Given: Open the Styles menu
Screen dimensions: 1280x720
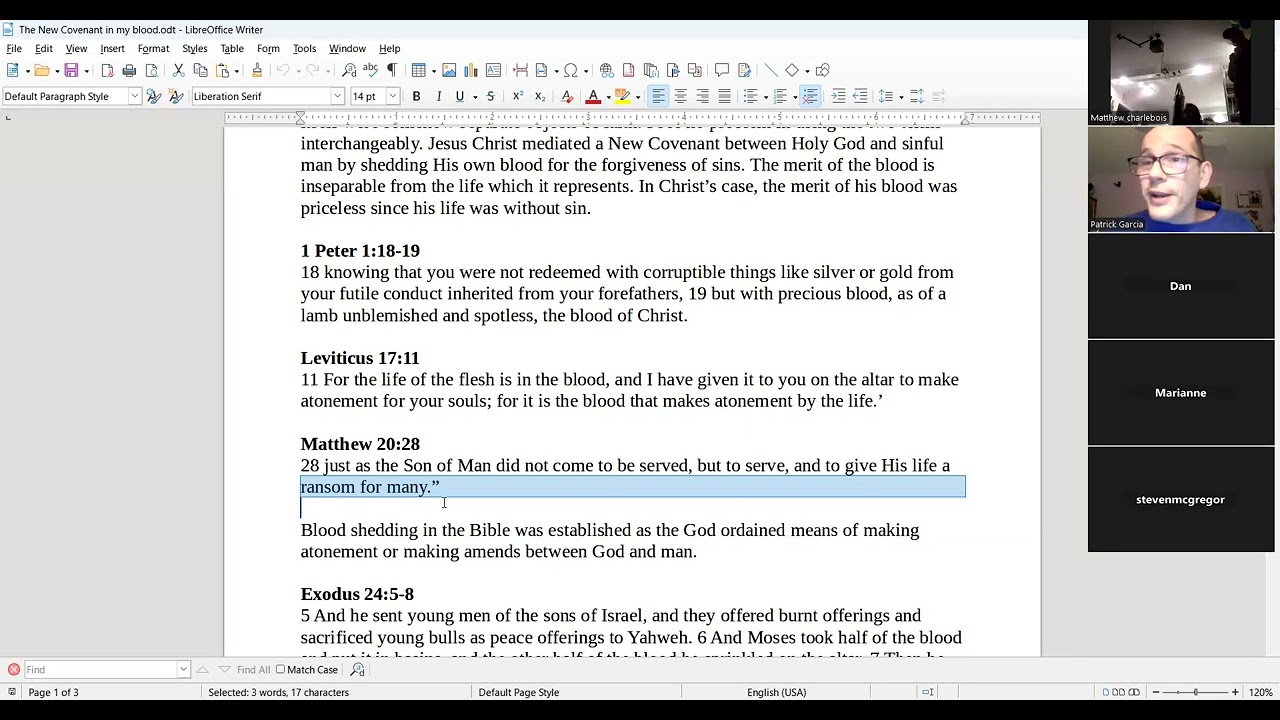Looking at the screenshot, I should tap(194, 48).
